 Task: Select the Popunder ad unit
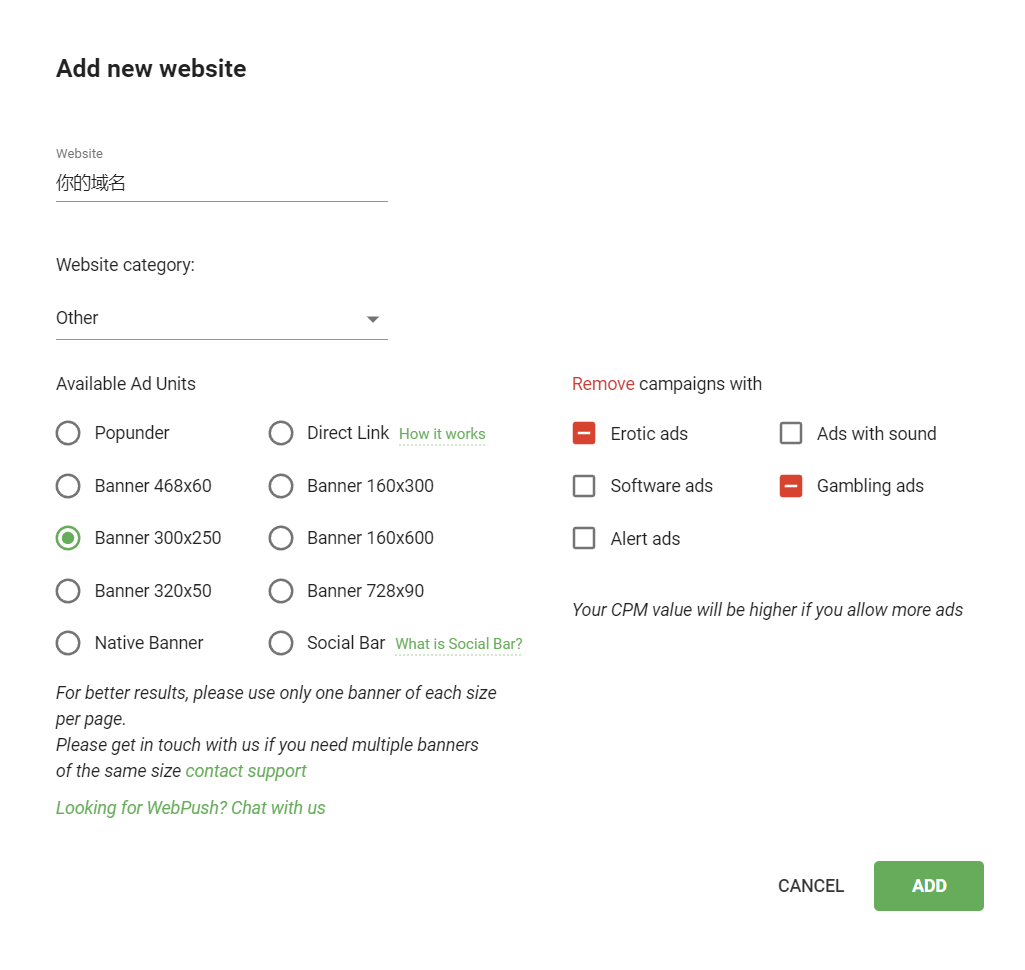(x=68, y=433)
